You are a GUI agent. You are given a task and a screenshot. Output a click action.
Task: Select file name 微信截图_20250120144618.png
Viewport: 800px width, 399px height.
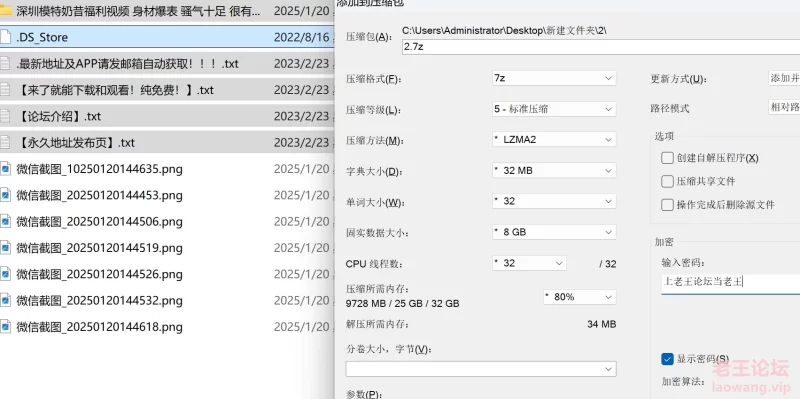99,327
